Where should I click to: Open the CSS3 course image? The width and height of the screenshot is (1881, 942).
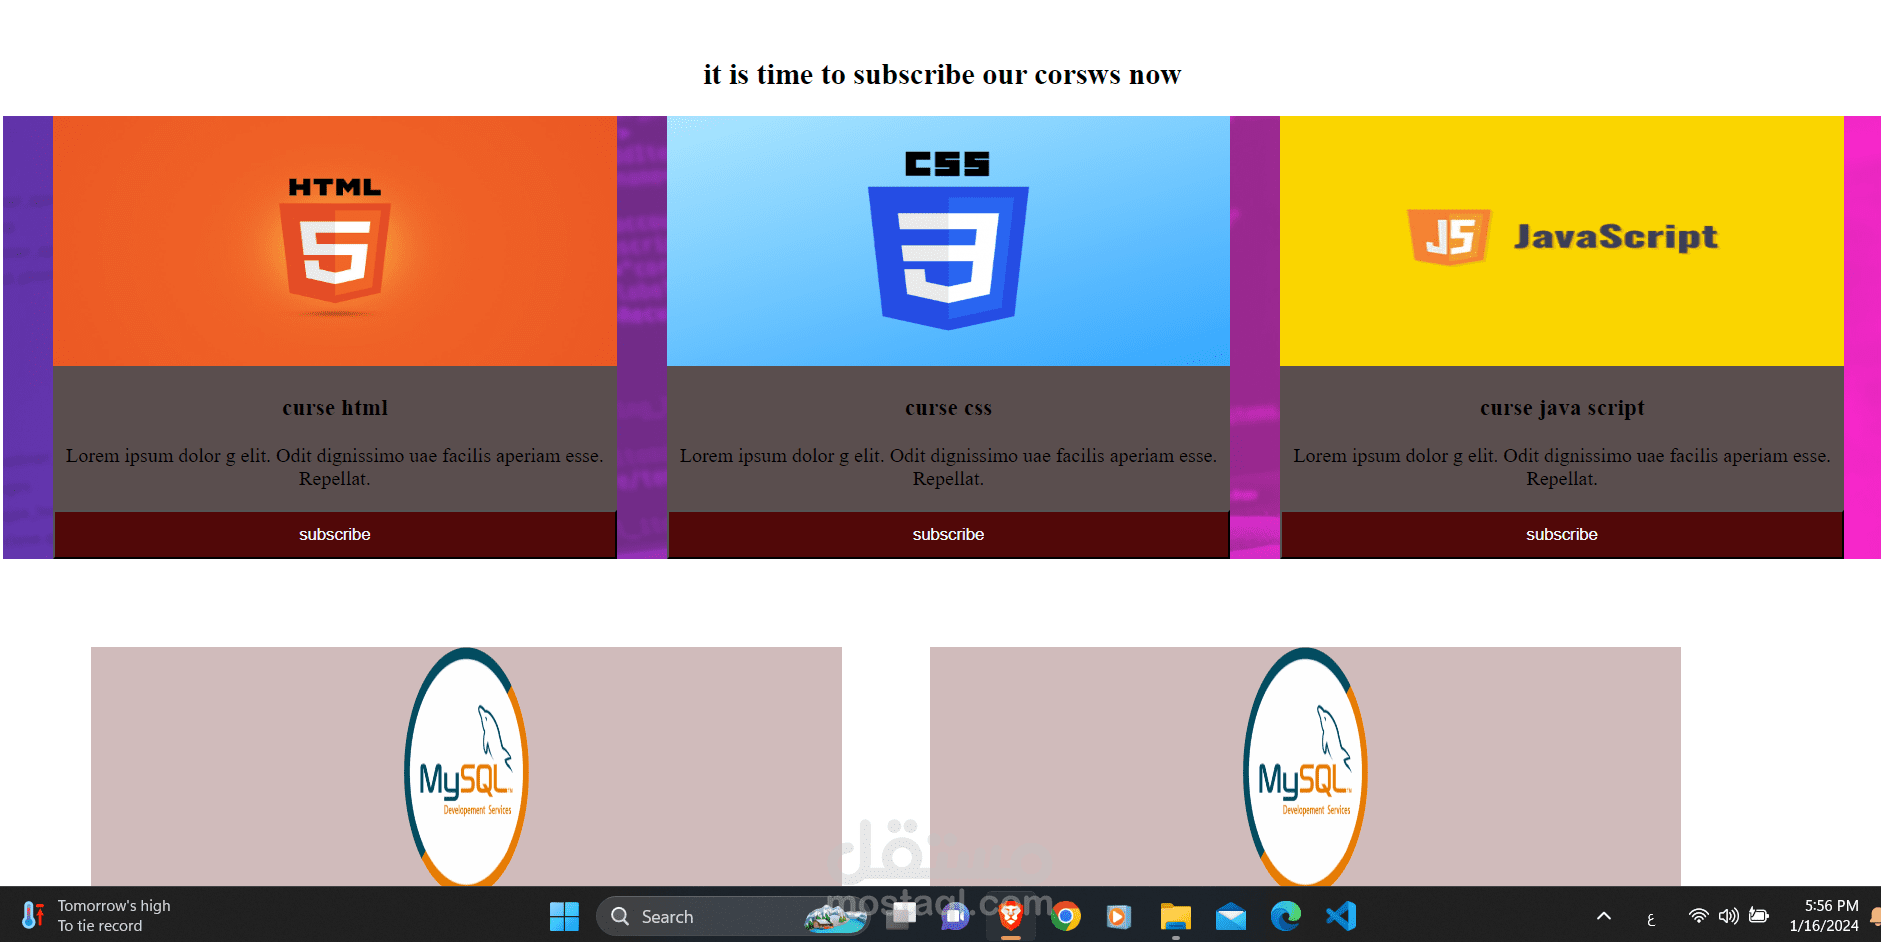coord(948,241)
